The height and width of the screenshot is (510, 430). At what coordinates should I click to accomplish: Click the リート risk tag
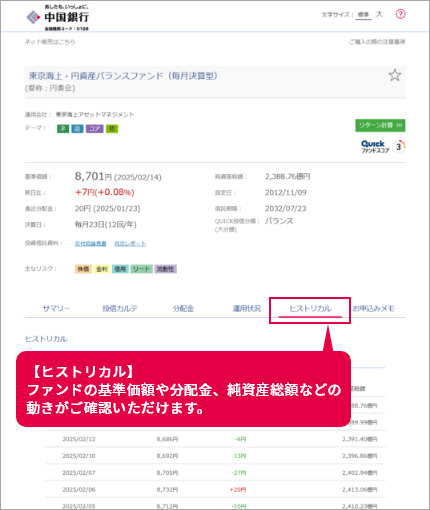coord(141,269)
